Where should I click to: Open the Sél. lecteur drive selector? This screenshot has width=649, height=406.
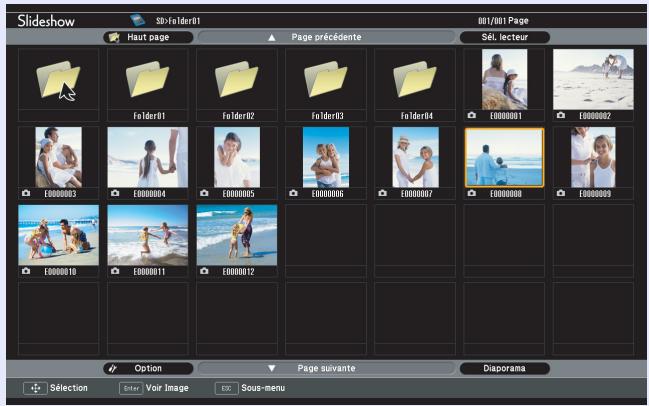click(505, 37)
